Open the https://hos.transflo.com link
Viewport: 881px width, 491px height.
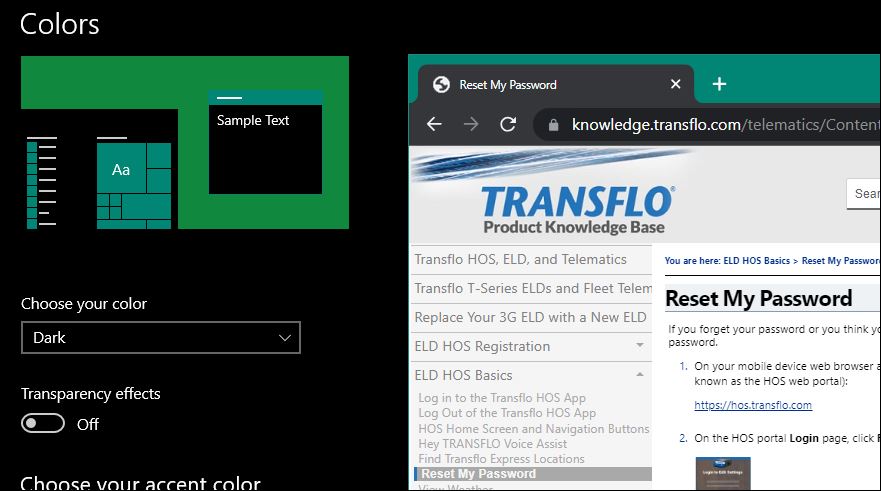point(753,405)
